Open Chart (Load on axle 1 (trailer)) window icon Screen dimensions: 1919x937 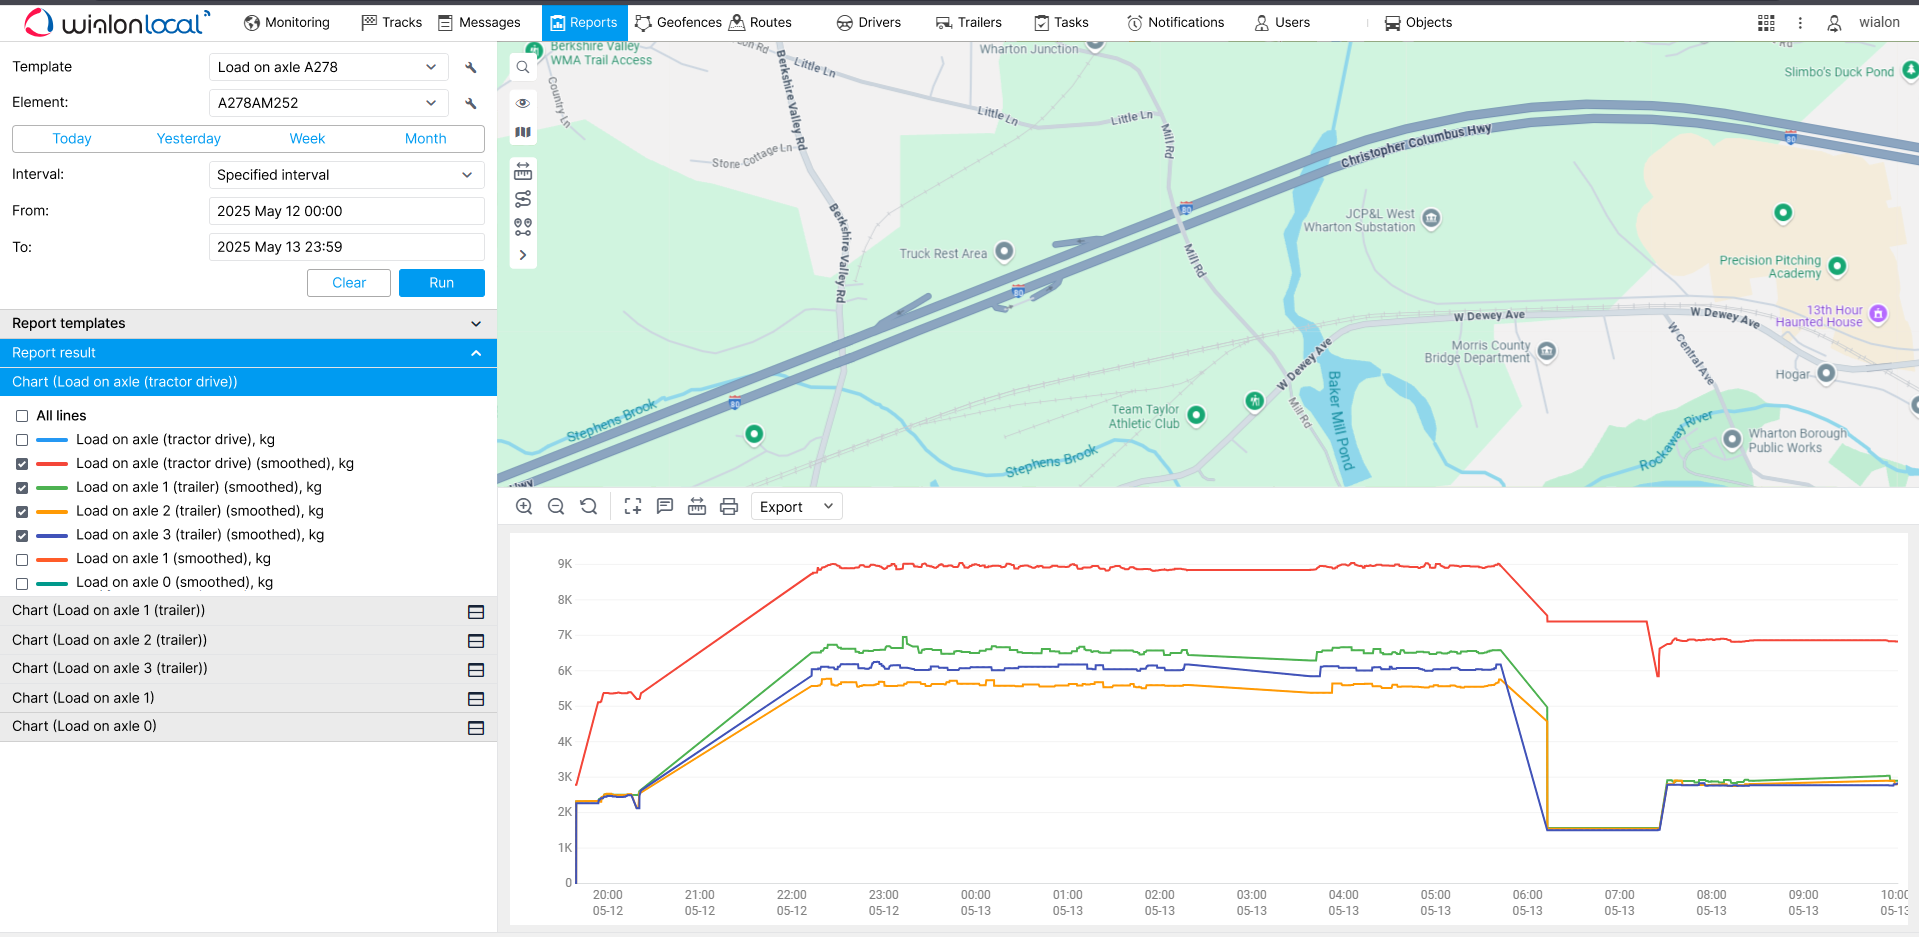[476, 612]
